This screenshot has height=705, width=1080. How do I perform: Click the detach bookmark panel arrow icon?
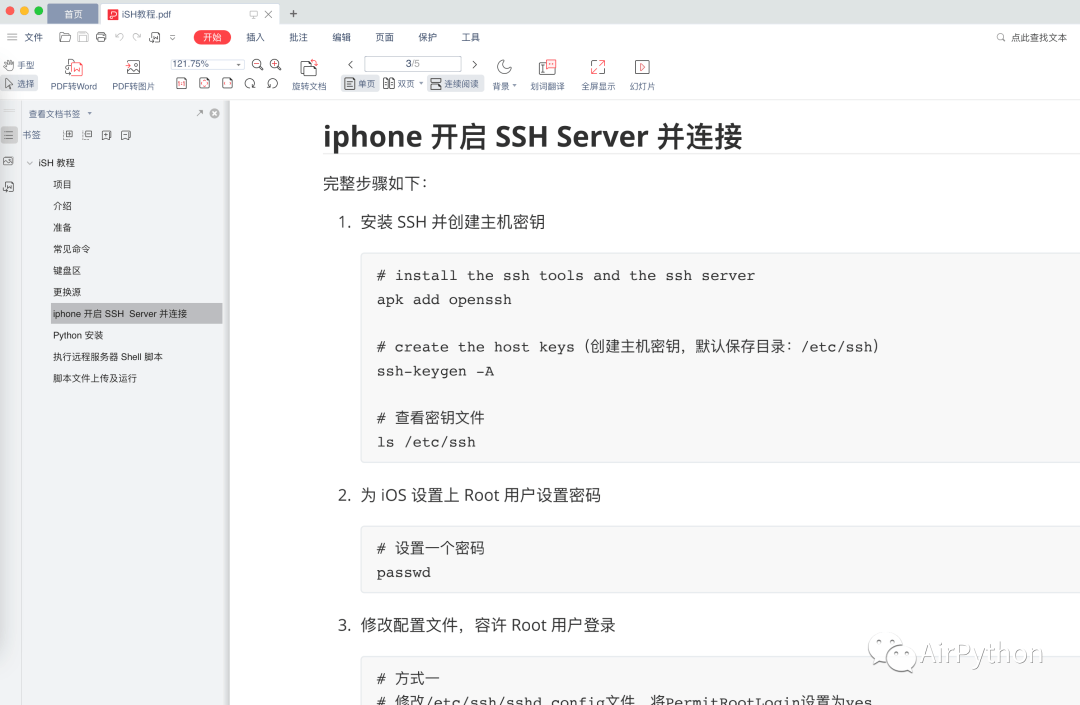click(x=200, y=113)
